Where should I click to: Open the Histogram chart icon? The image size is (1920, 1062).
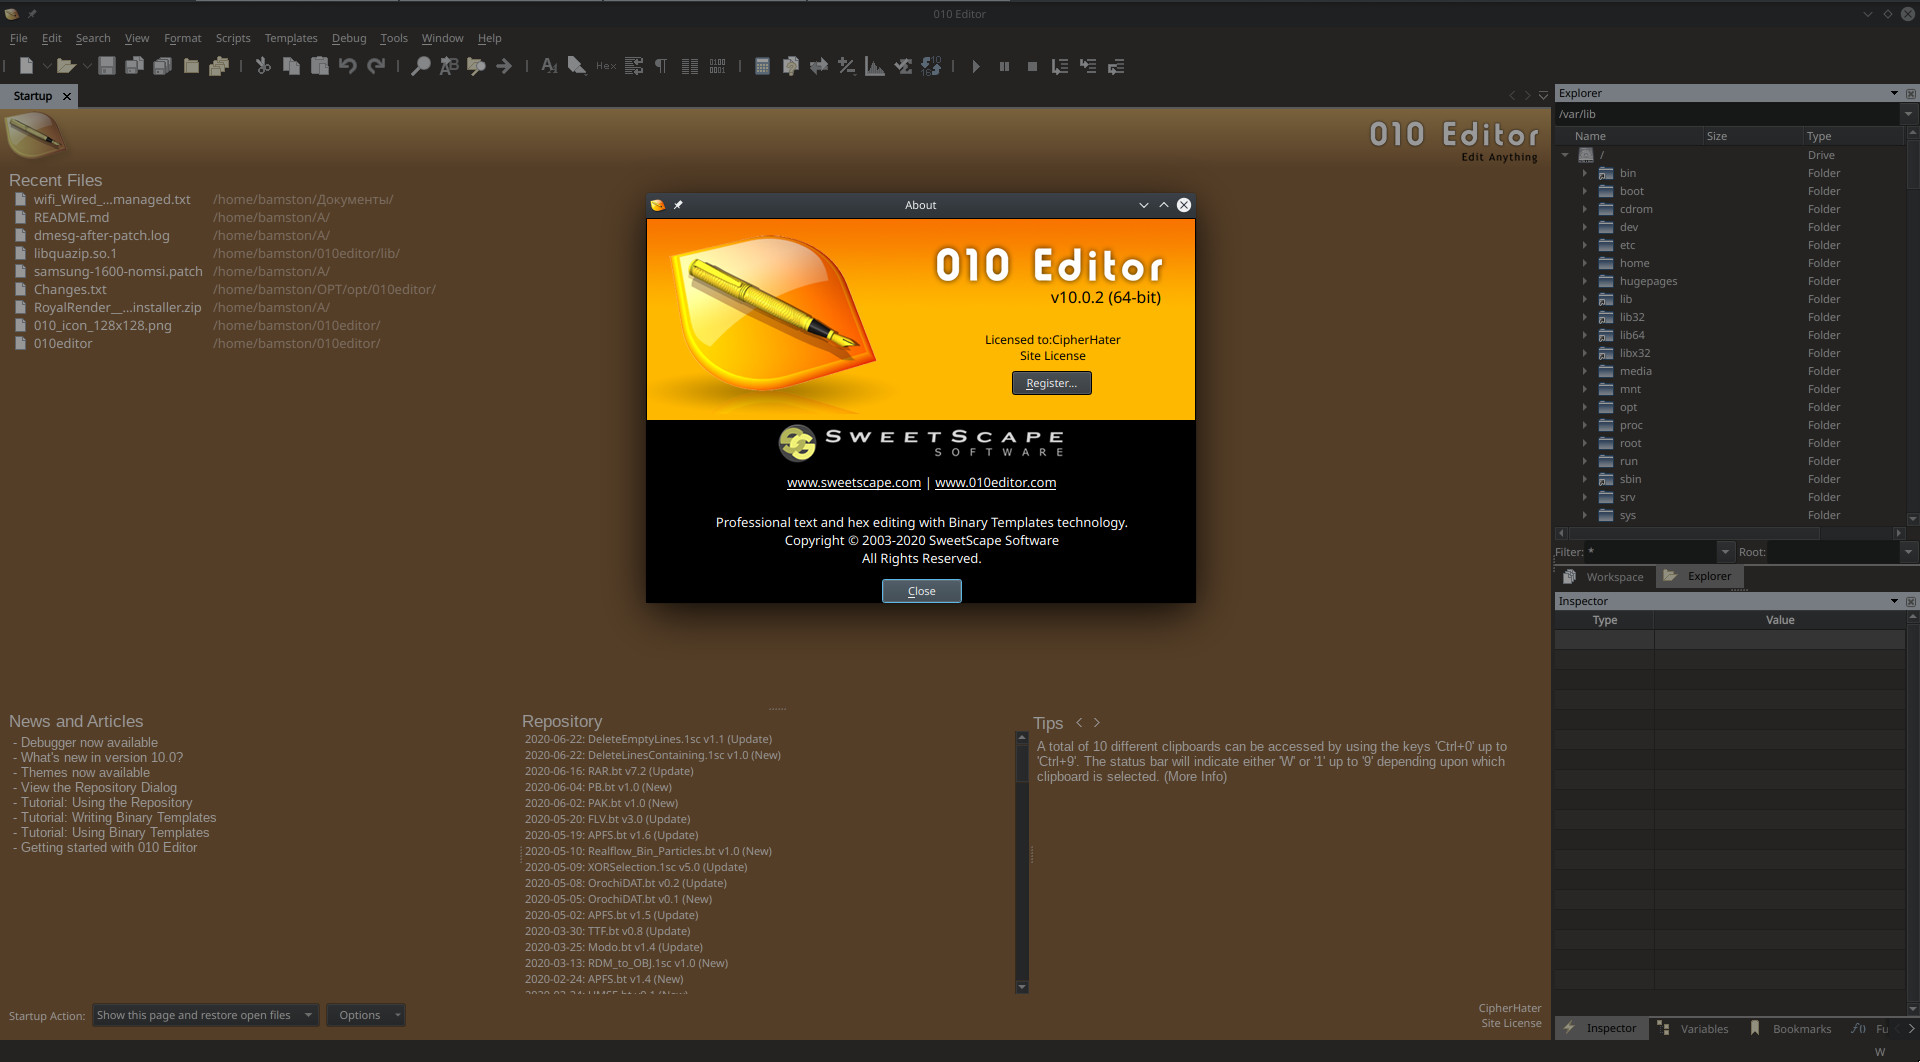(x=874, y=66)
